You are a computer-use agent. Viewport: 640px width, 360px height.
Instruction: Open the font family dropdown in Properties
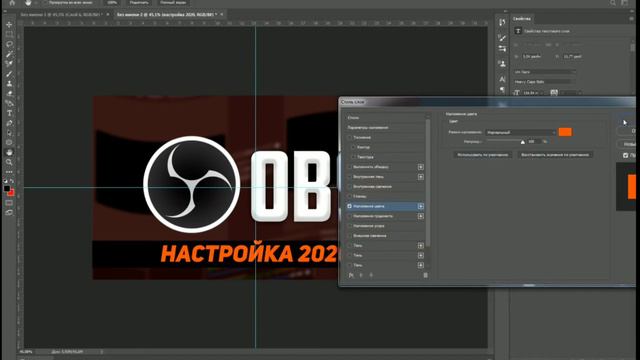[545, 72]
